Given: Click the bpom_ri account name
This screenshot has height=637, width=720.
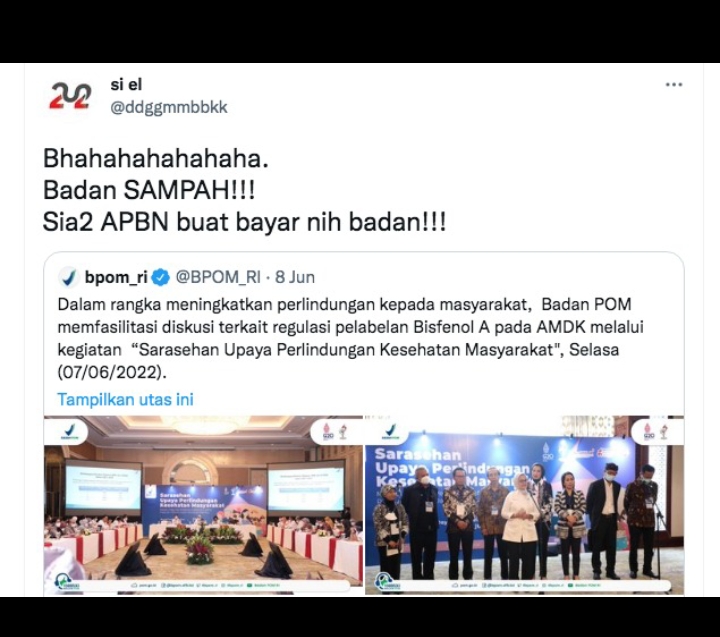Looking at the screenshot, I should [116, 277].
